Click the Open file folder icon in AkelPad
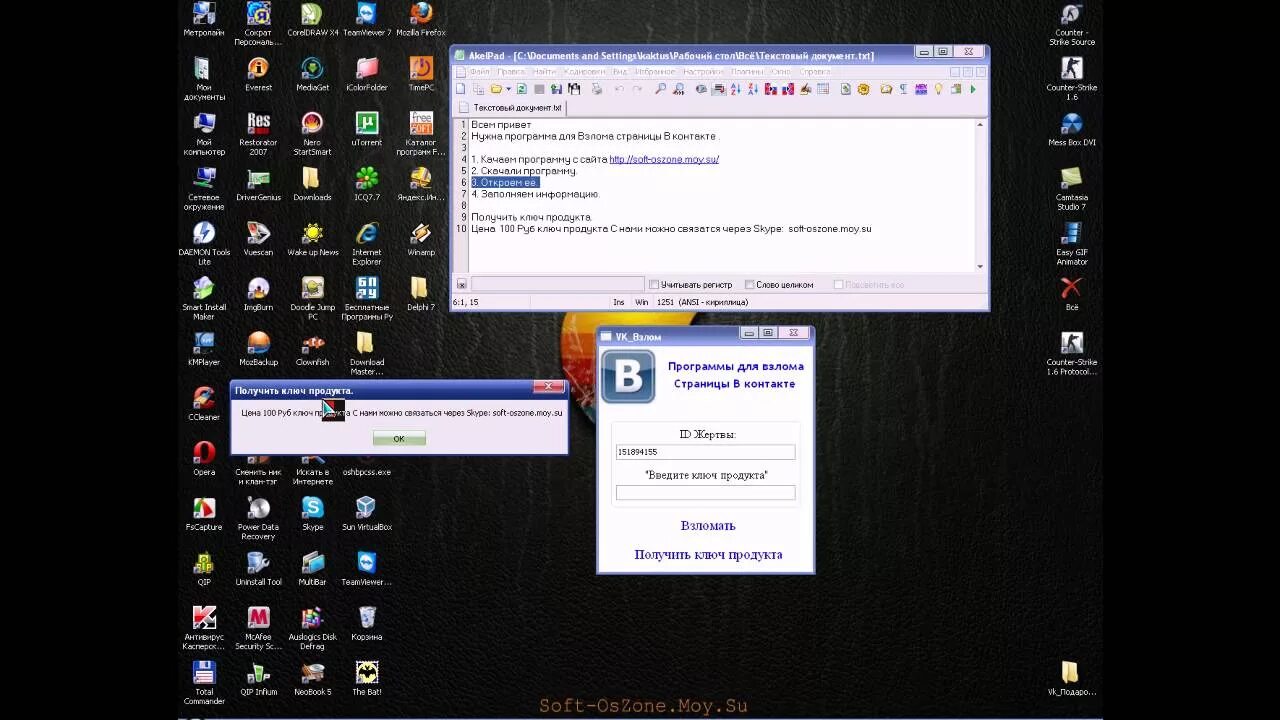The height and width of the screenshot is (720, 1280). coord(495,89)
